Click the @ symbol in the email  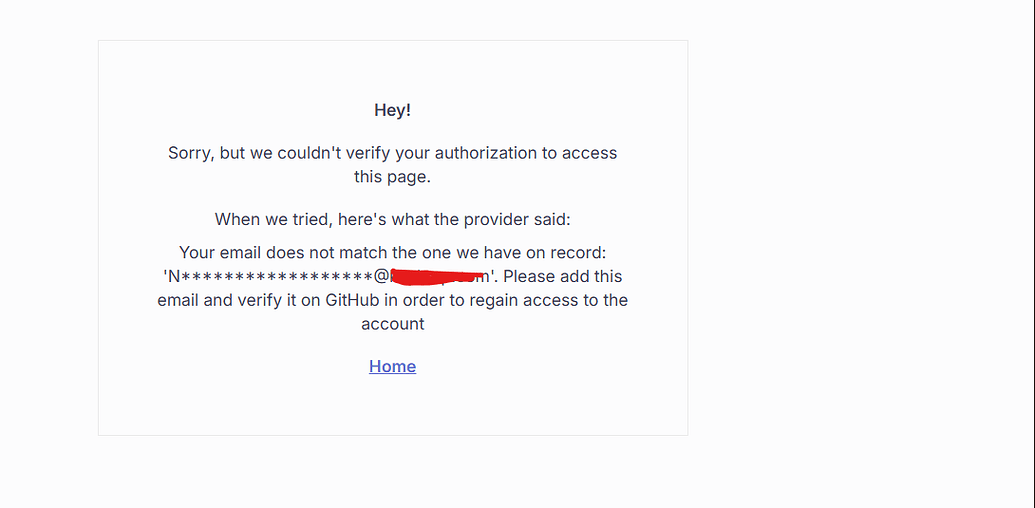381,276
